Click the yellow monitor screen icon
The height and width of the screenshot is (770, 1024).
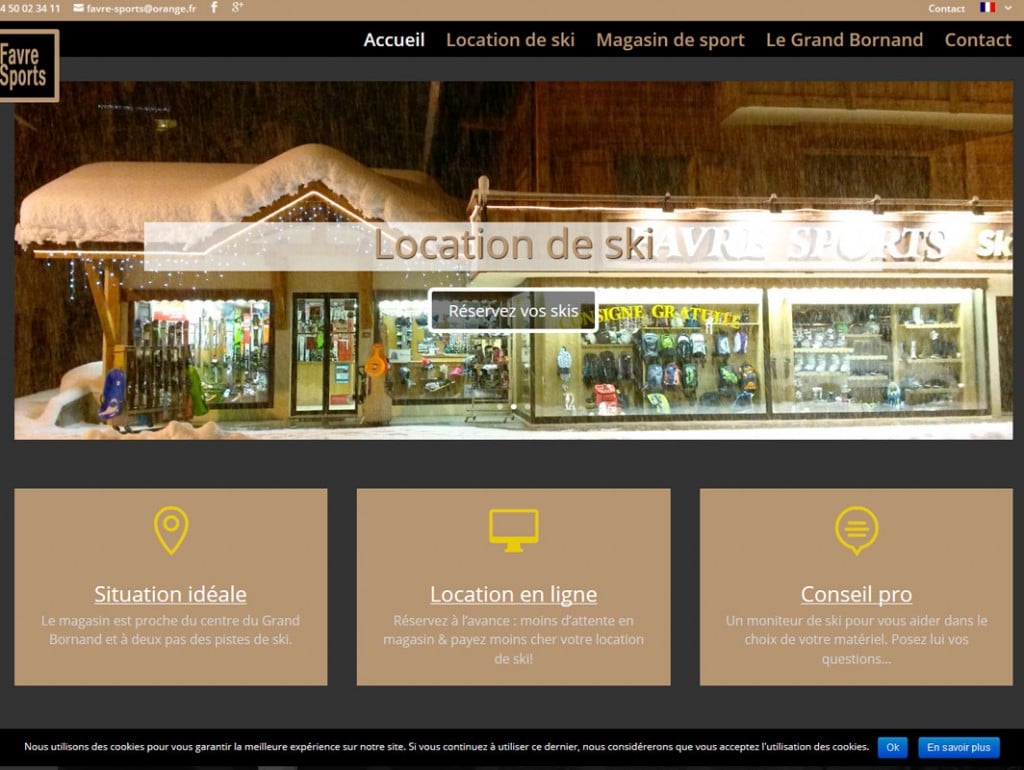tap(514, 530)
